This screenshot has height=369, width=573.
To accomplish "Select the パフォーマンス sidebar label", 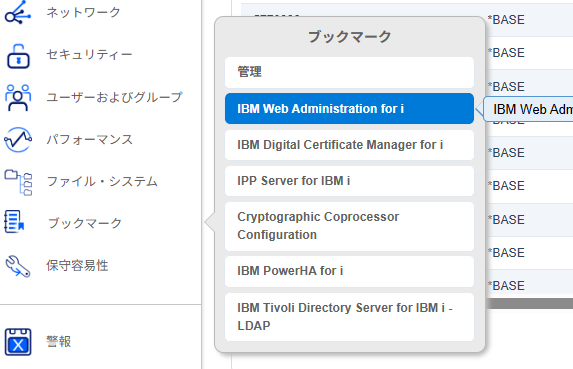I will click(90, 139).
